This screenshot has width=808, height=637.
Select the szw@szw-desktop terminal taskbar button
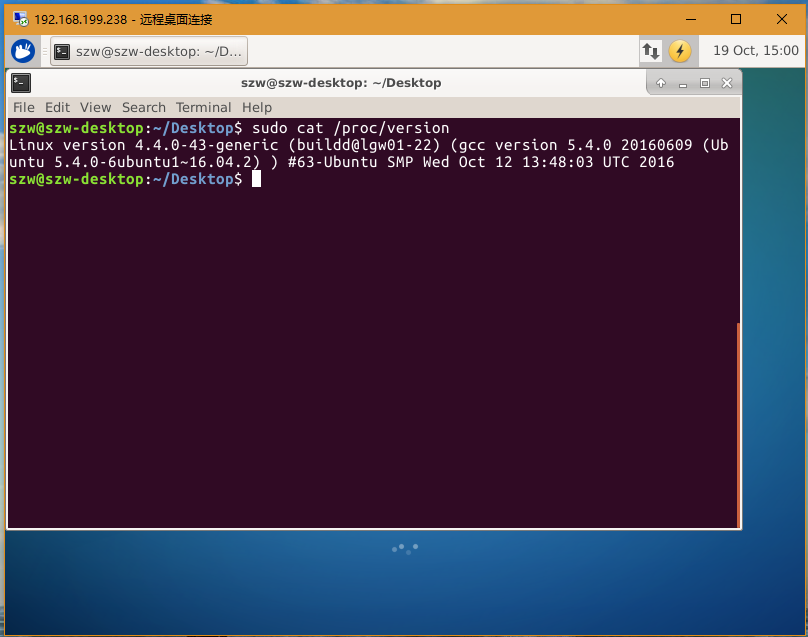tap(149, 51)
